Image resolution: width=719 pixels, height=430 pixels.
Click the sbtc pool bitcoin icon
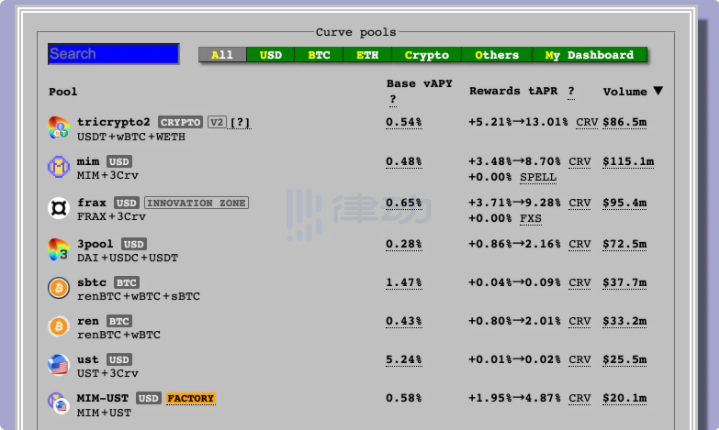tap(59, 288)
